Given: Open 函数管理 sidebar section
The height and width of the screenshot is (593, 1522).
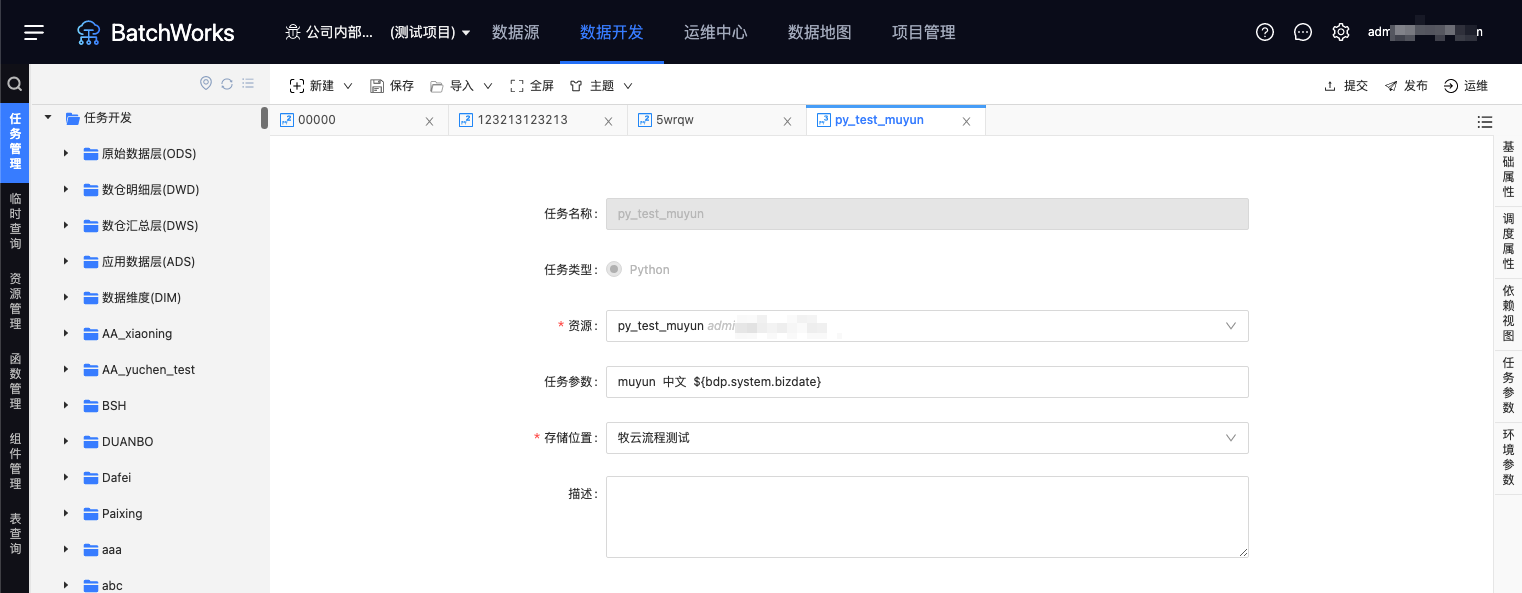Looking at the screenshot, I should [15, 381].
